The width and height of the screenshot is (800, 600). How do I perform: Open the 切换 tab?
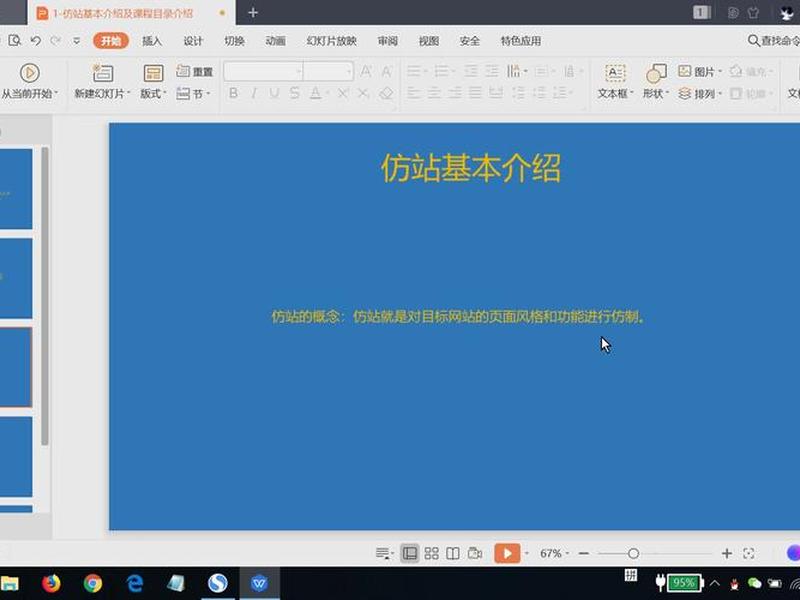(x=234, y=41)
